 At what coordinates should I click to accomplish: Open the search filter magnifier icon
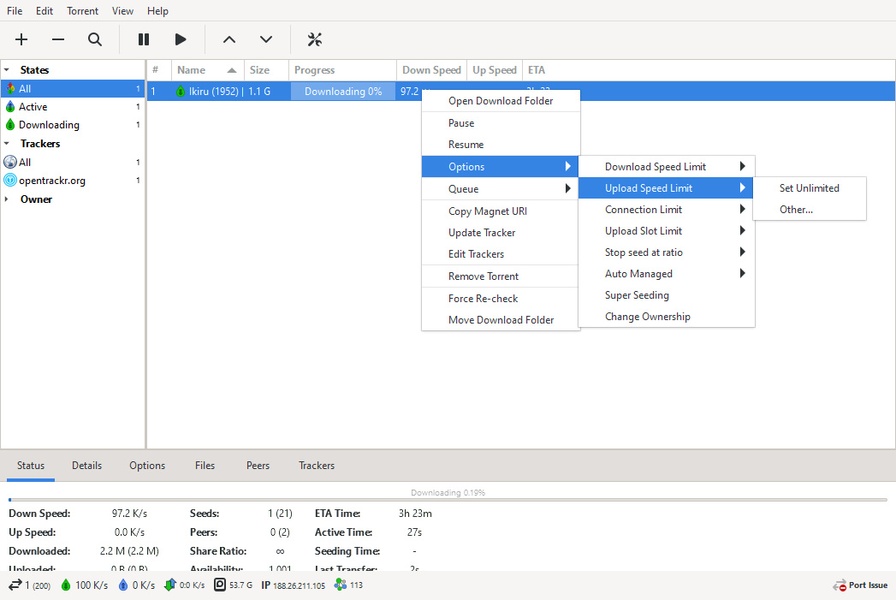point(95,39)
